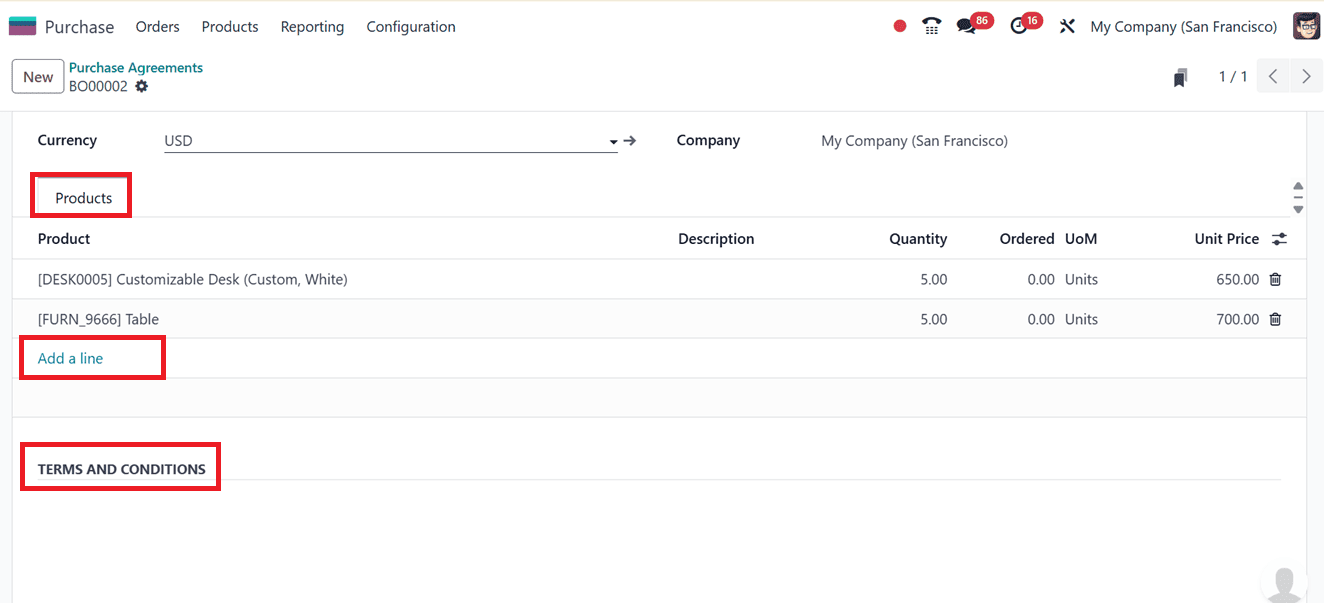
Task: Click Add a line in the product list
Action: (x=69, y=357)
